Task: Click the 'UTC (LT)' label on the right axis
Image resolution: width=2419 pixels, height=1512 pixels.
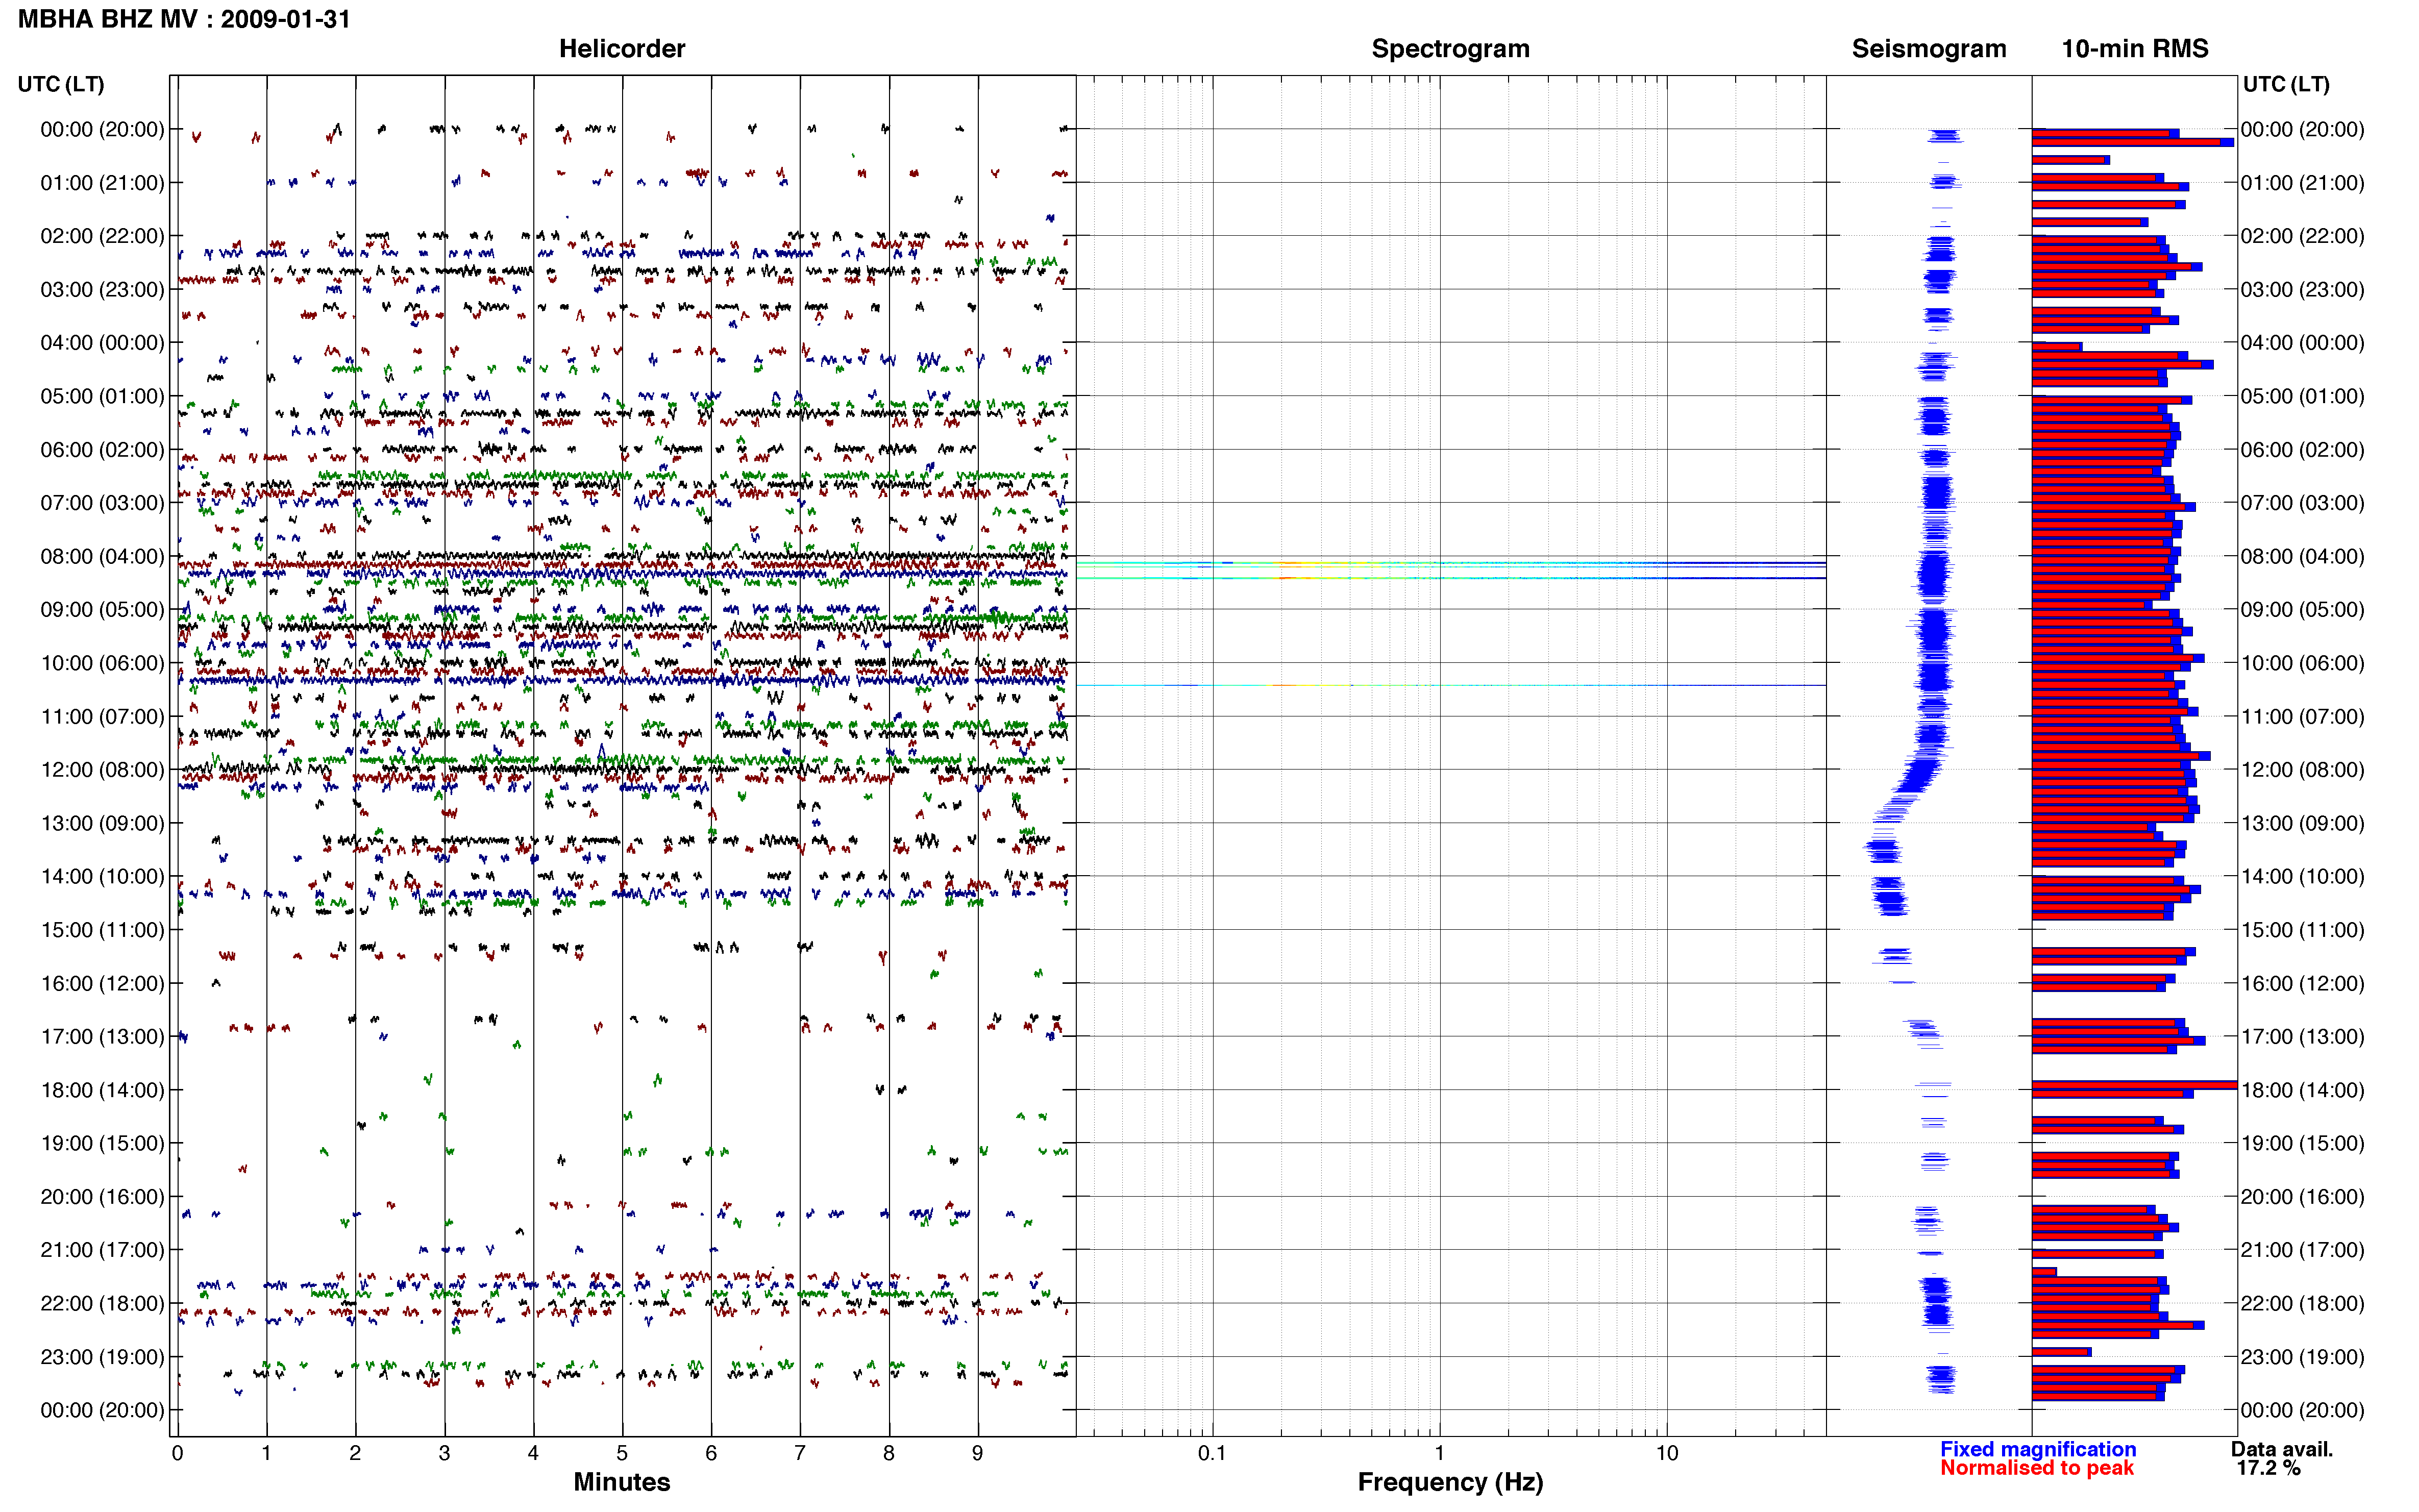Action: 2286,85
